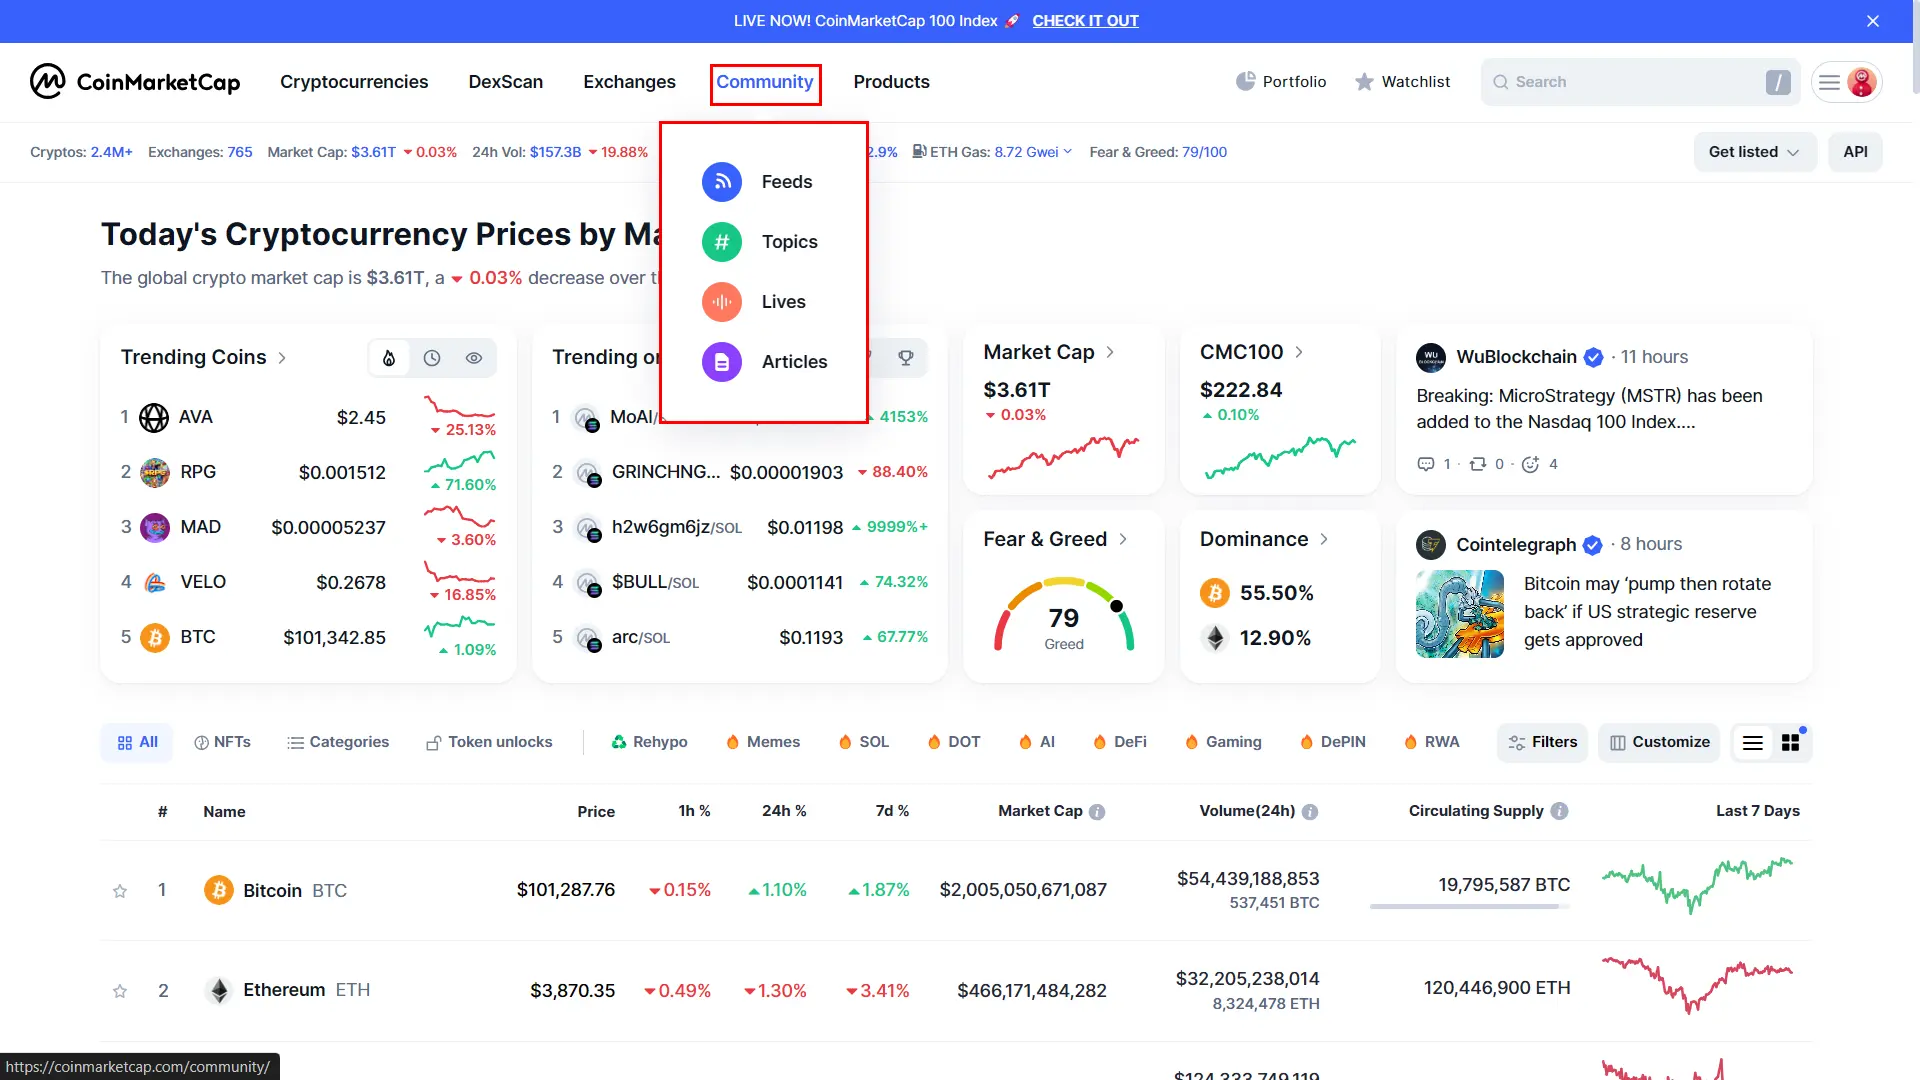Click Volume(24h) info icon

1310,812
